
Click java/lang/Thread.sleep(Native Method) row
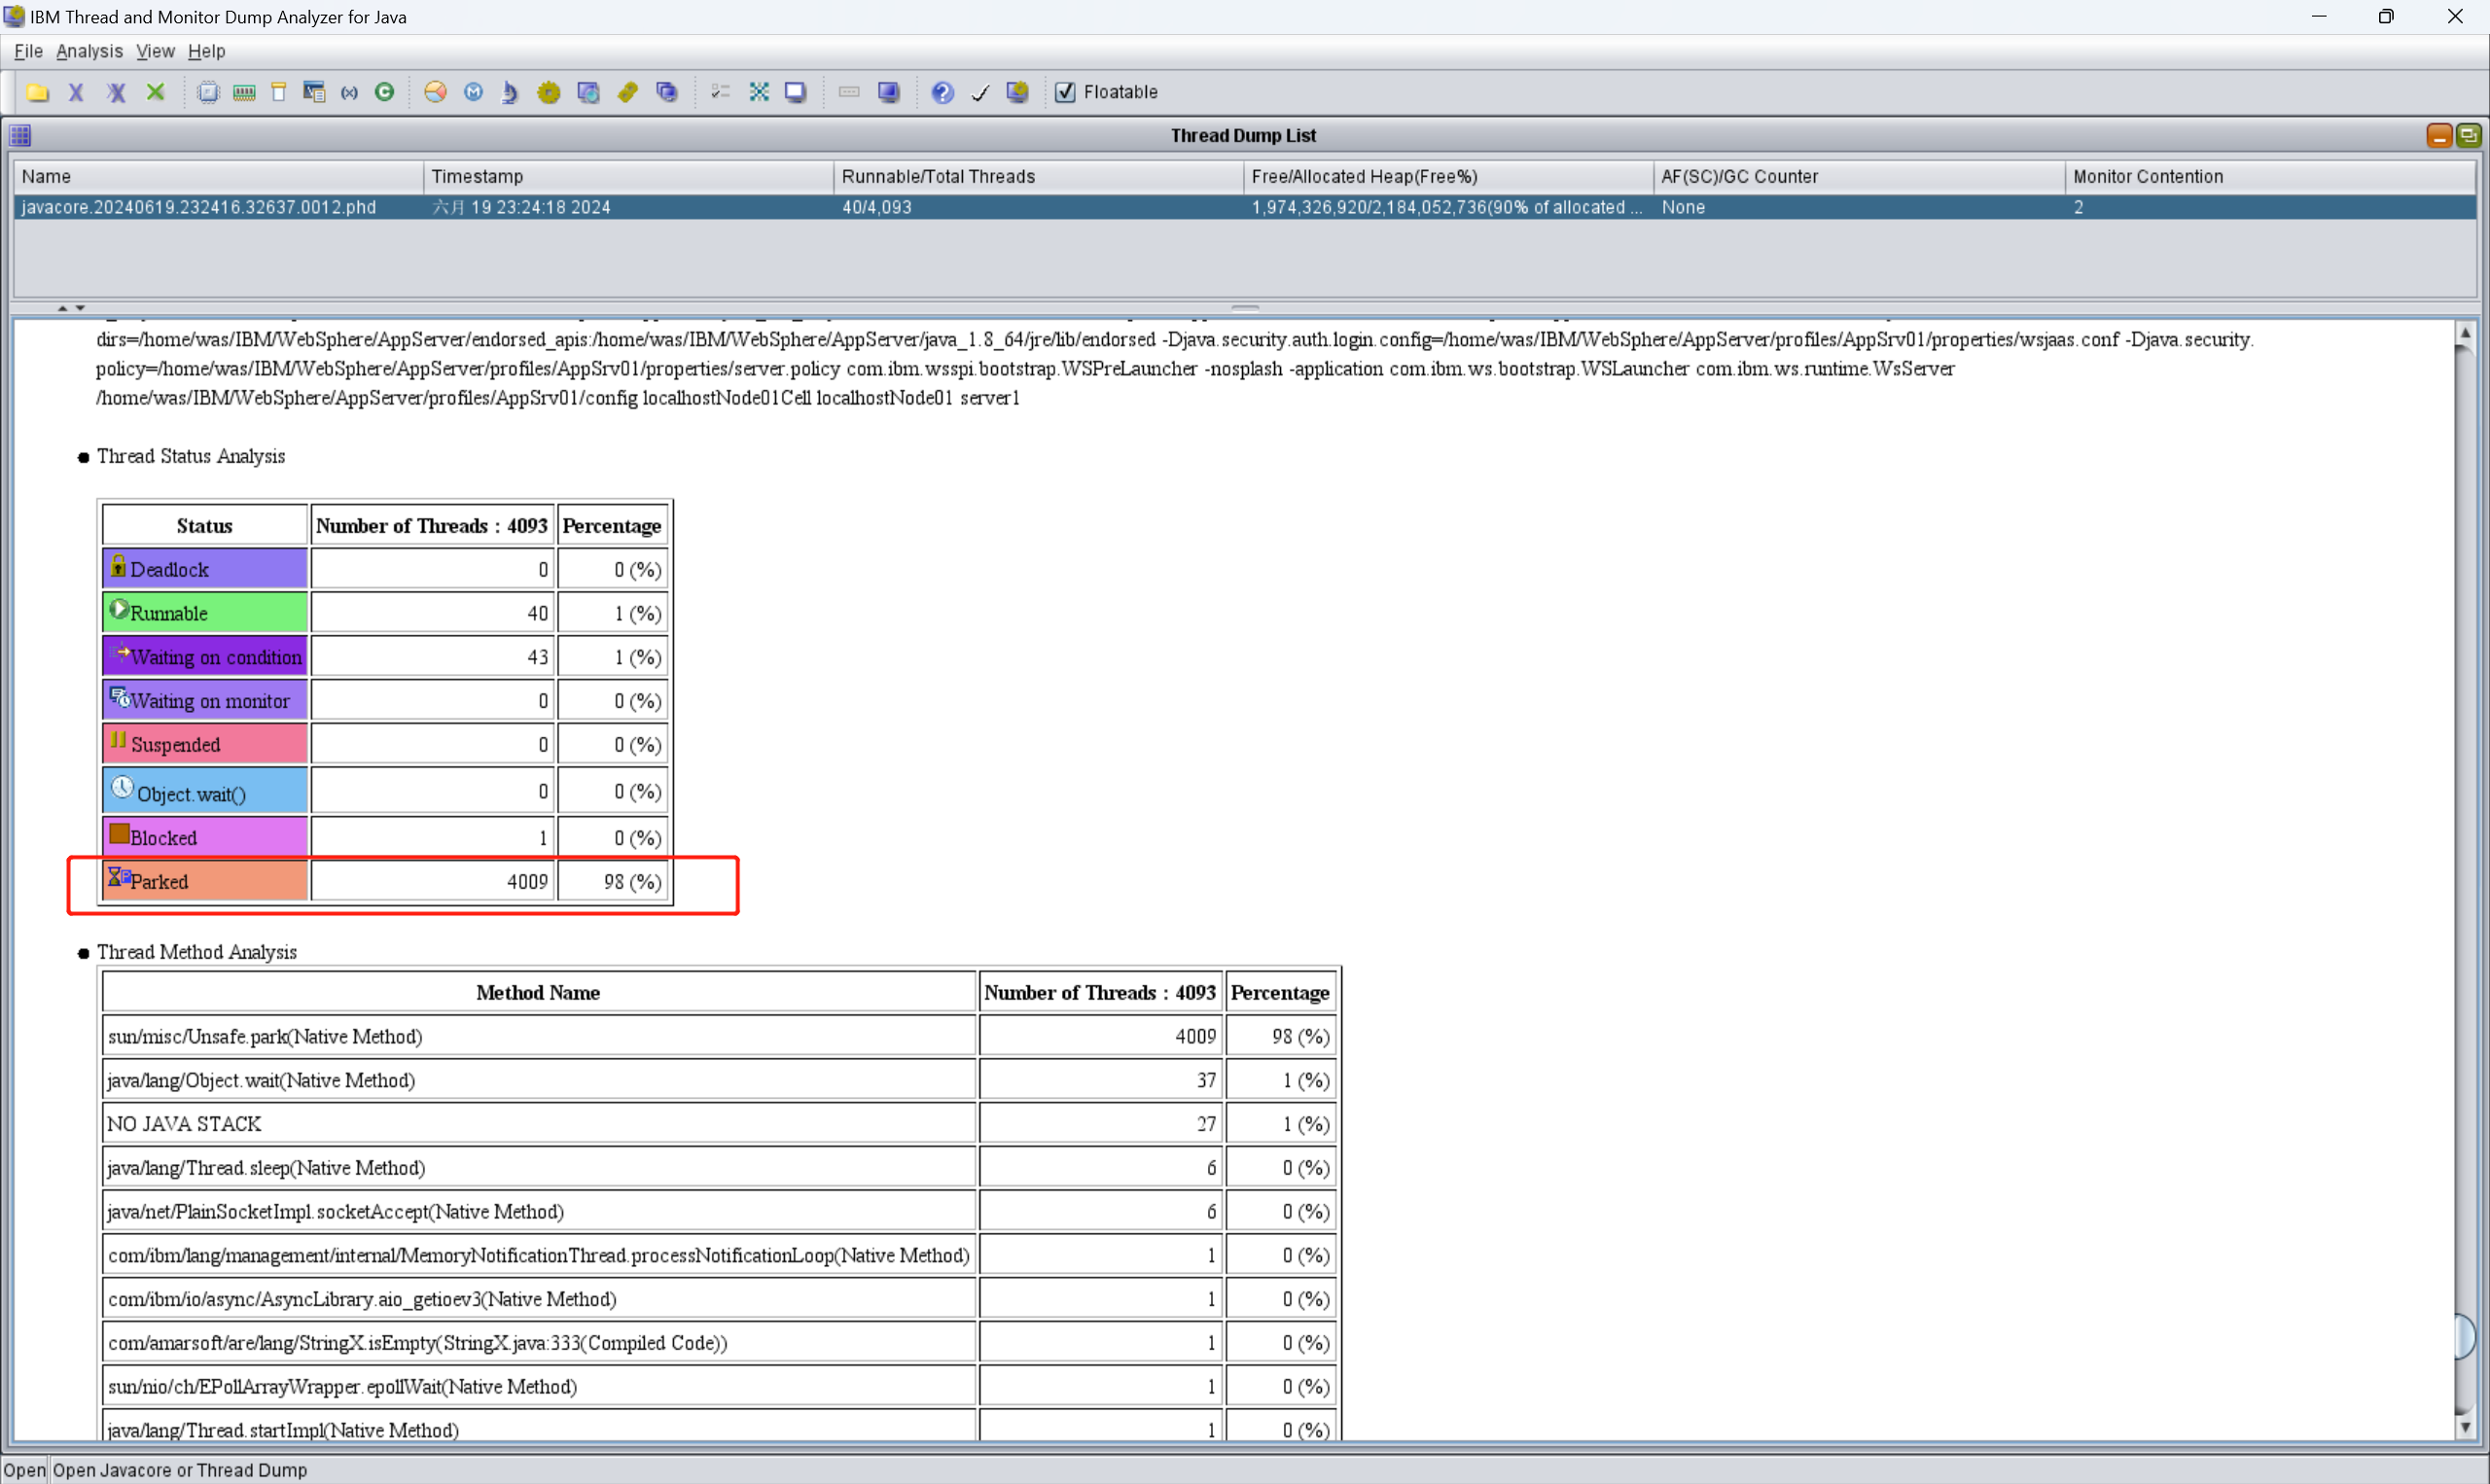point(719,1168)
